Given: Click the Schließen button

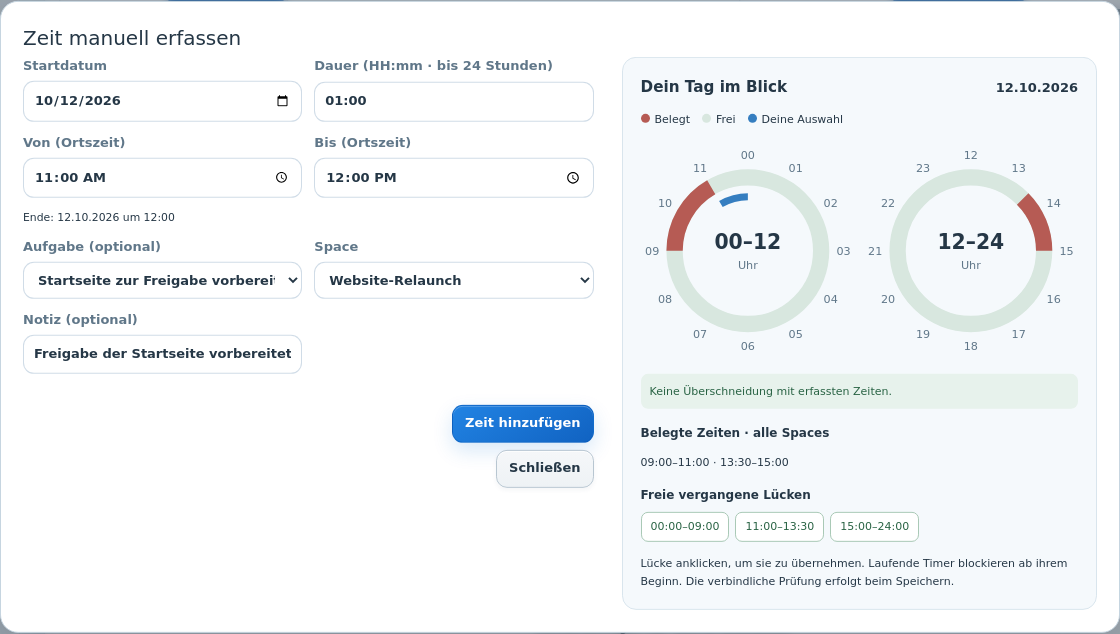Looking at the screenshot, I should pyautogui.click(x=545, y=468).
